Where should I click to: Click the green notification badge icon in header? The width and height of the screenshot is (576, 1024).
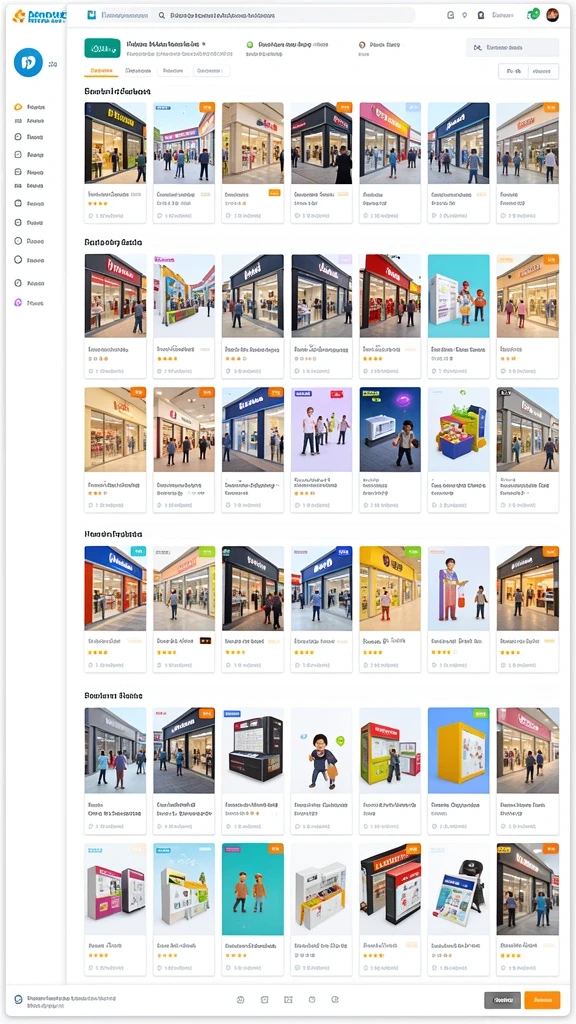point(533,14)
